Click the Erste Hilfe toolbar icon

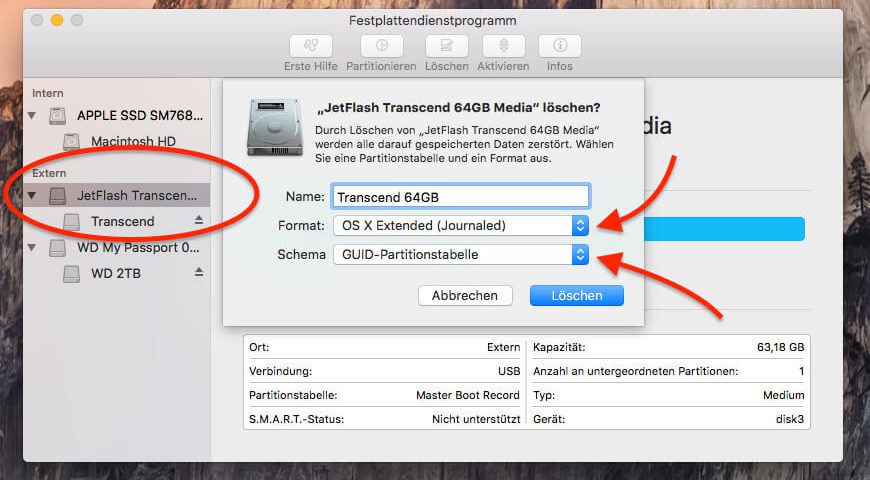click(311, 46)
